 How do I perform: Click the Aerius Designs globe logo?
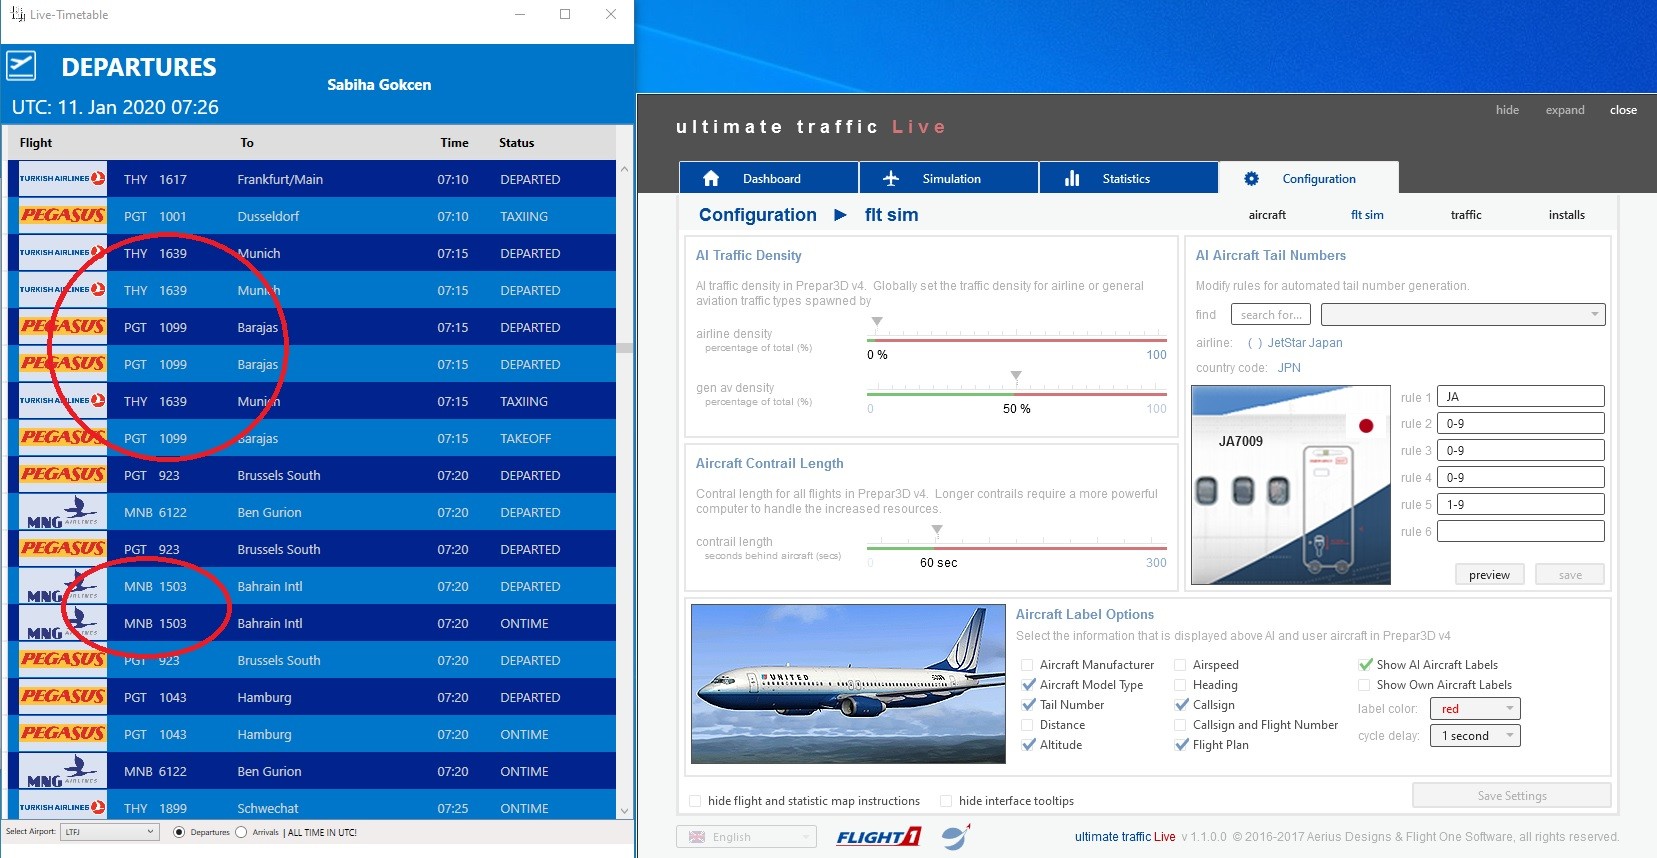click(x=956, y=836)
